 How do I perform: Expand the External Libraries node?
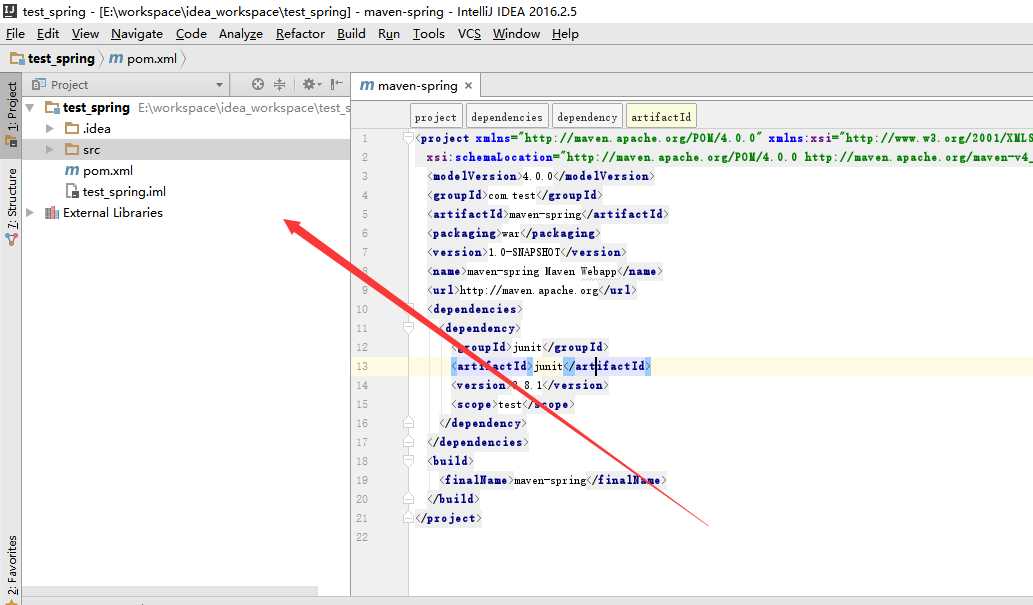pos(30,212)
